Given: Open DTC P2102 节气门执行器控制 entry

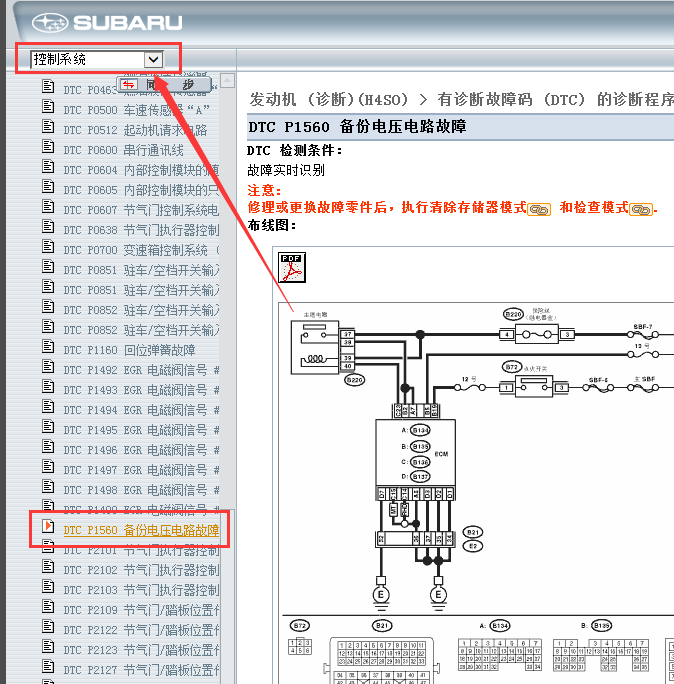Looking at the screenshot, I should pyautogui.click(x=141, y=571).
